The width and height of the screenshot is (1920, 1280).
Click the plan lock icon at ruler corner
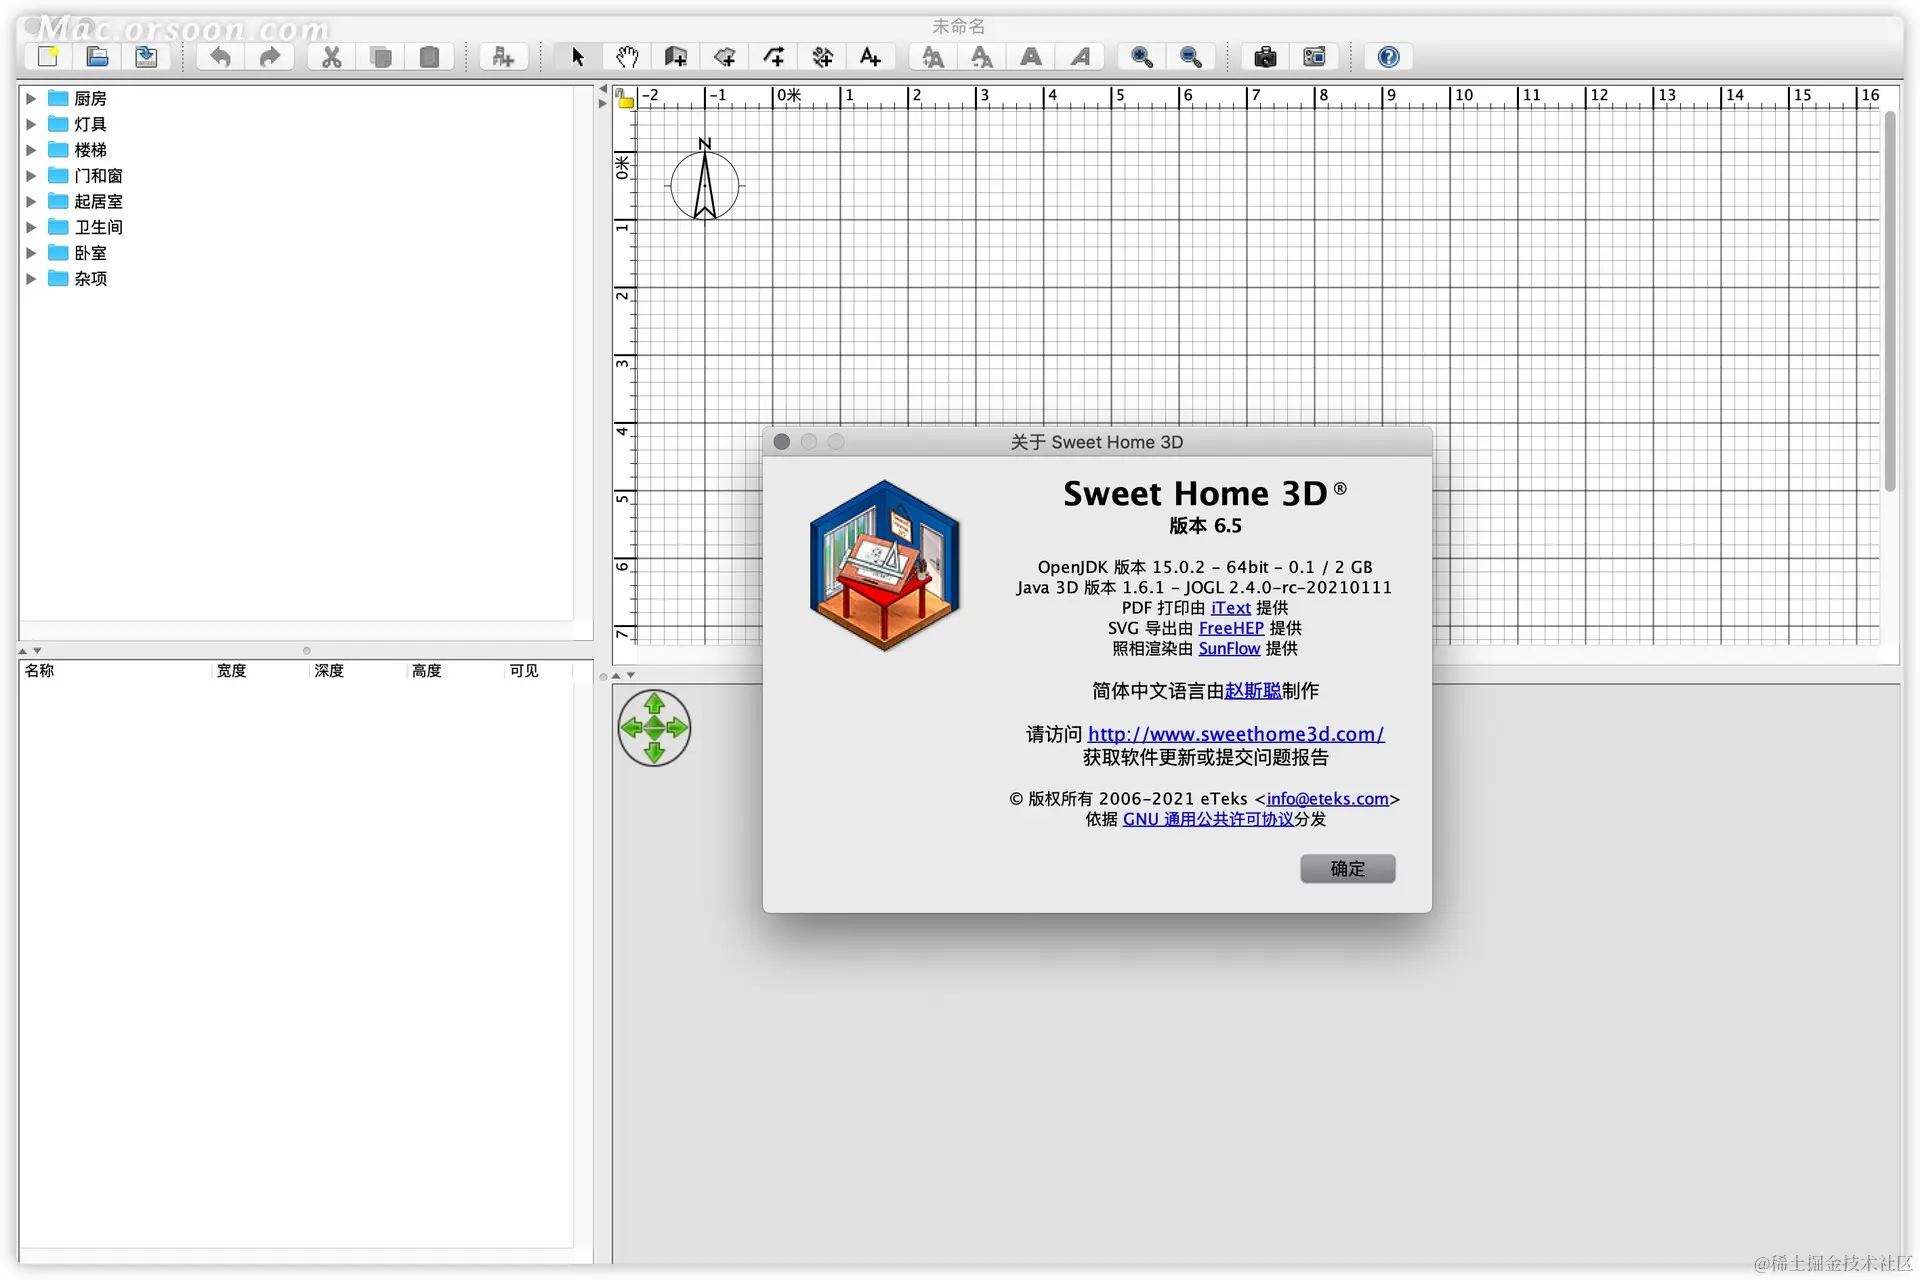625,98
